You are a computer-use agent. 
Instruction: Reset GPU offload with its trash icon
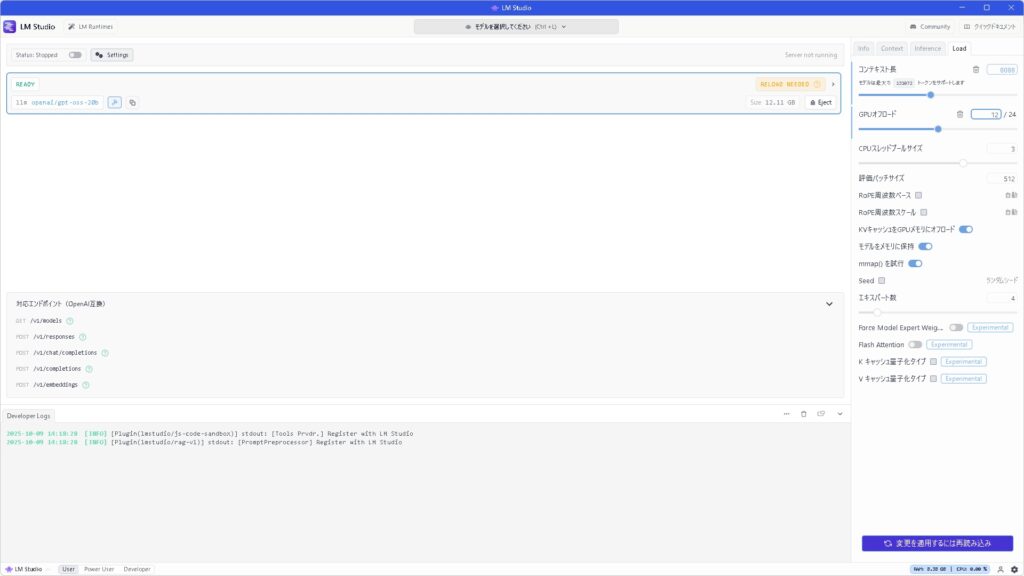[x=960, y=114]
